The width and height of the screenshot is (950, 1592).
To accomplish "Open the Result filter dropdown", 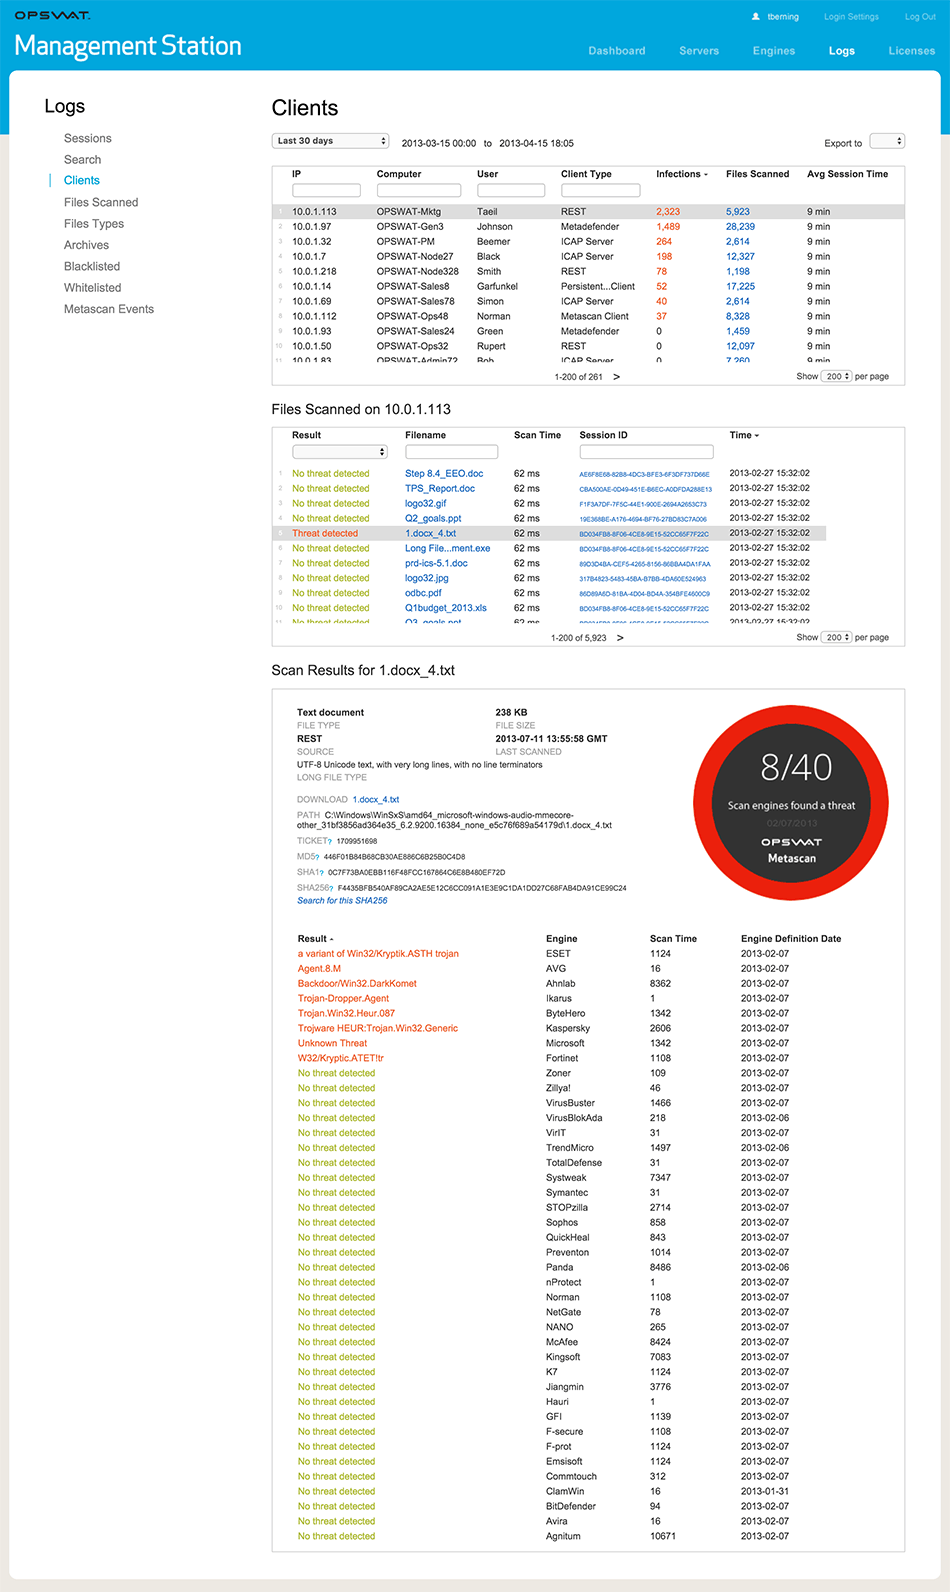I will [339, 452].
